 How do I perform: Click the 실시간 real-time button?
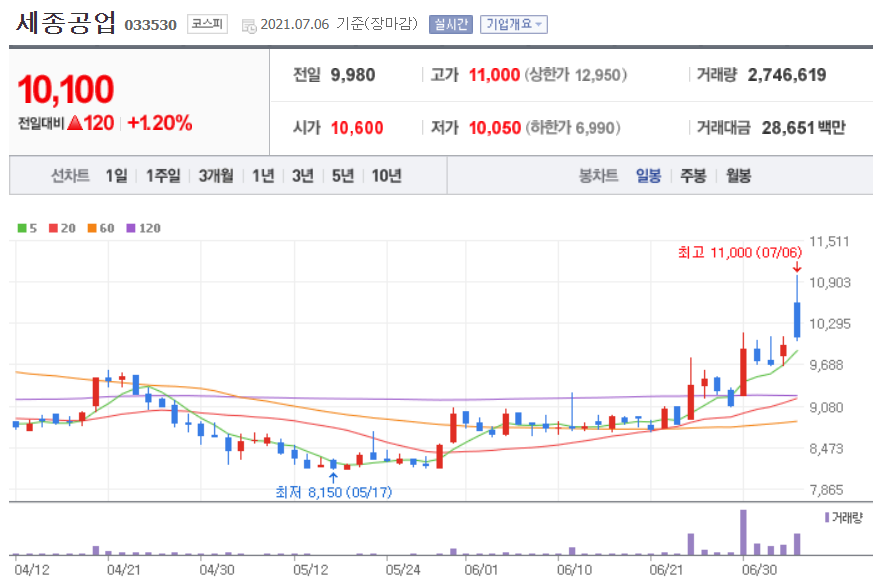click(450, 24)
